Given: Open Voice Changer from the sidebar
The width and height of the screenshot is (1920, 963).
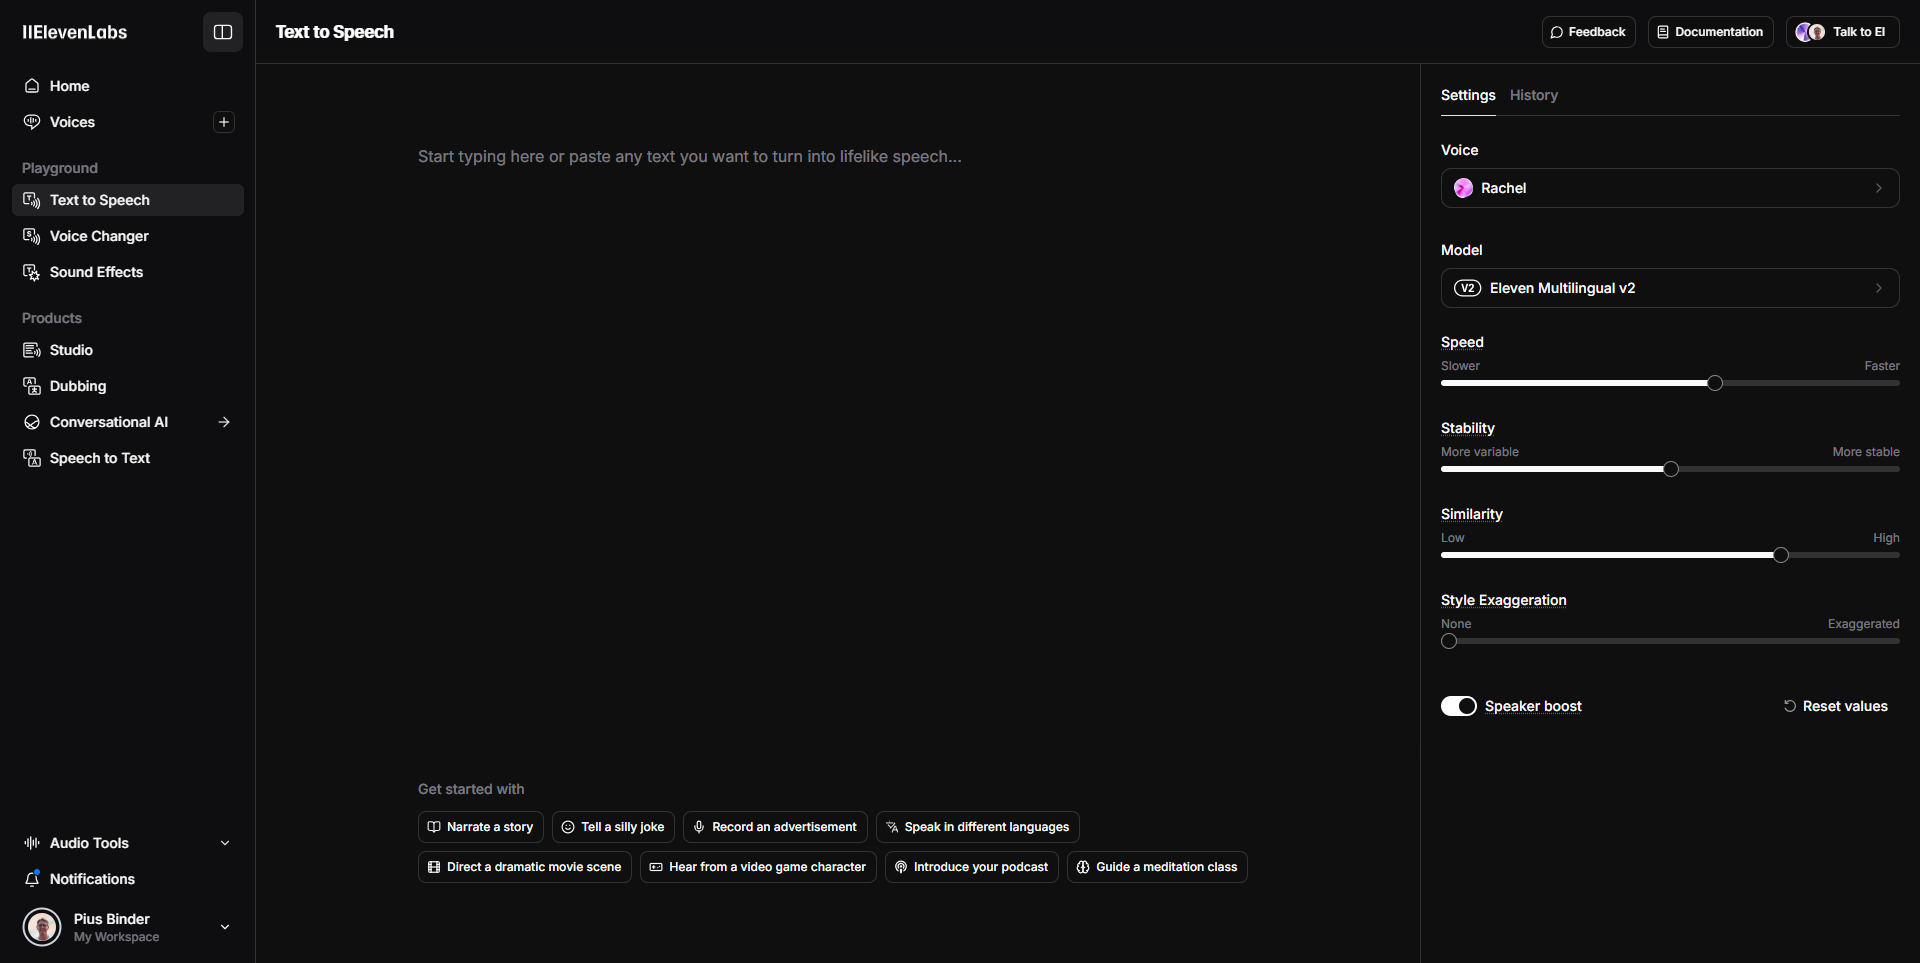Looking at the screenshot, I should 99,236.
